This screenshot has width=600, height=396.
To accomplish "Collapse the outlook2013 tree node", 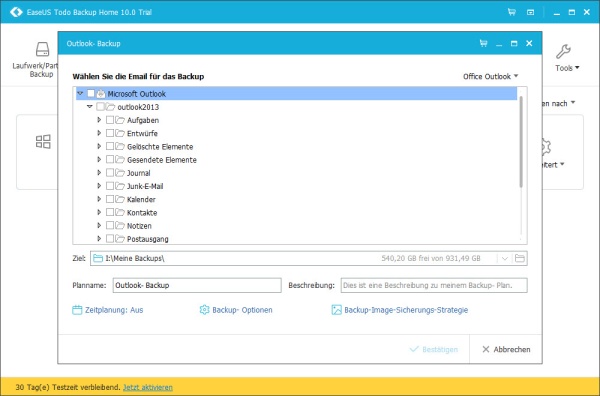I will [x=90, y=107].
